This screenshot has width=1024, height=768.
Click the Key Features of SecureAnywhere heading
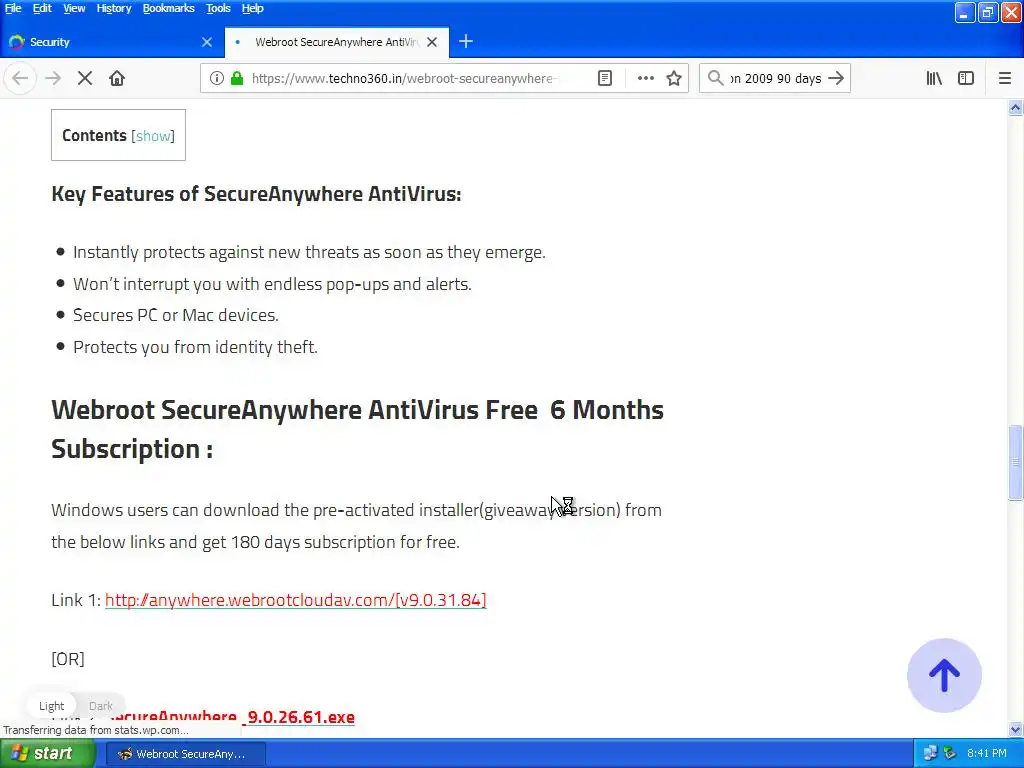(256, 194)
